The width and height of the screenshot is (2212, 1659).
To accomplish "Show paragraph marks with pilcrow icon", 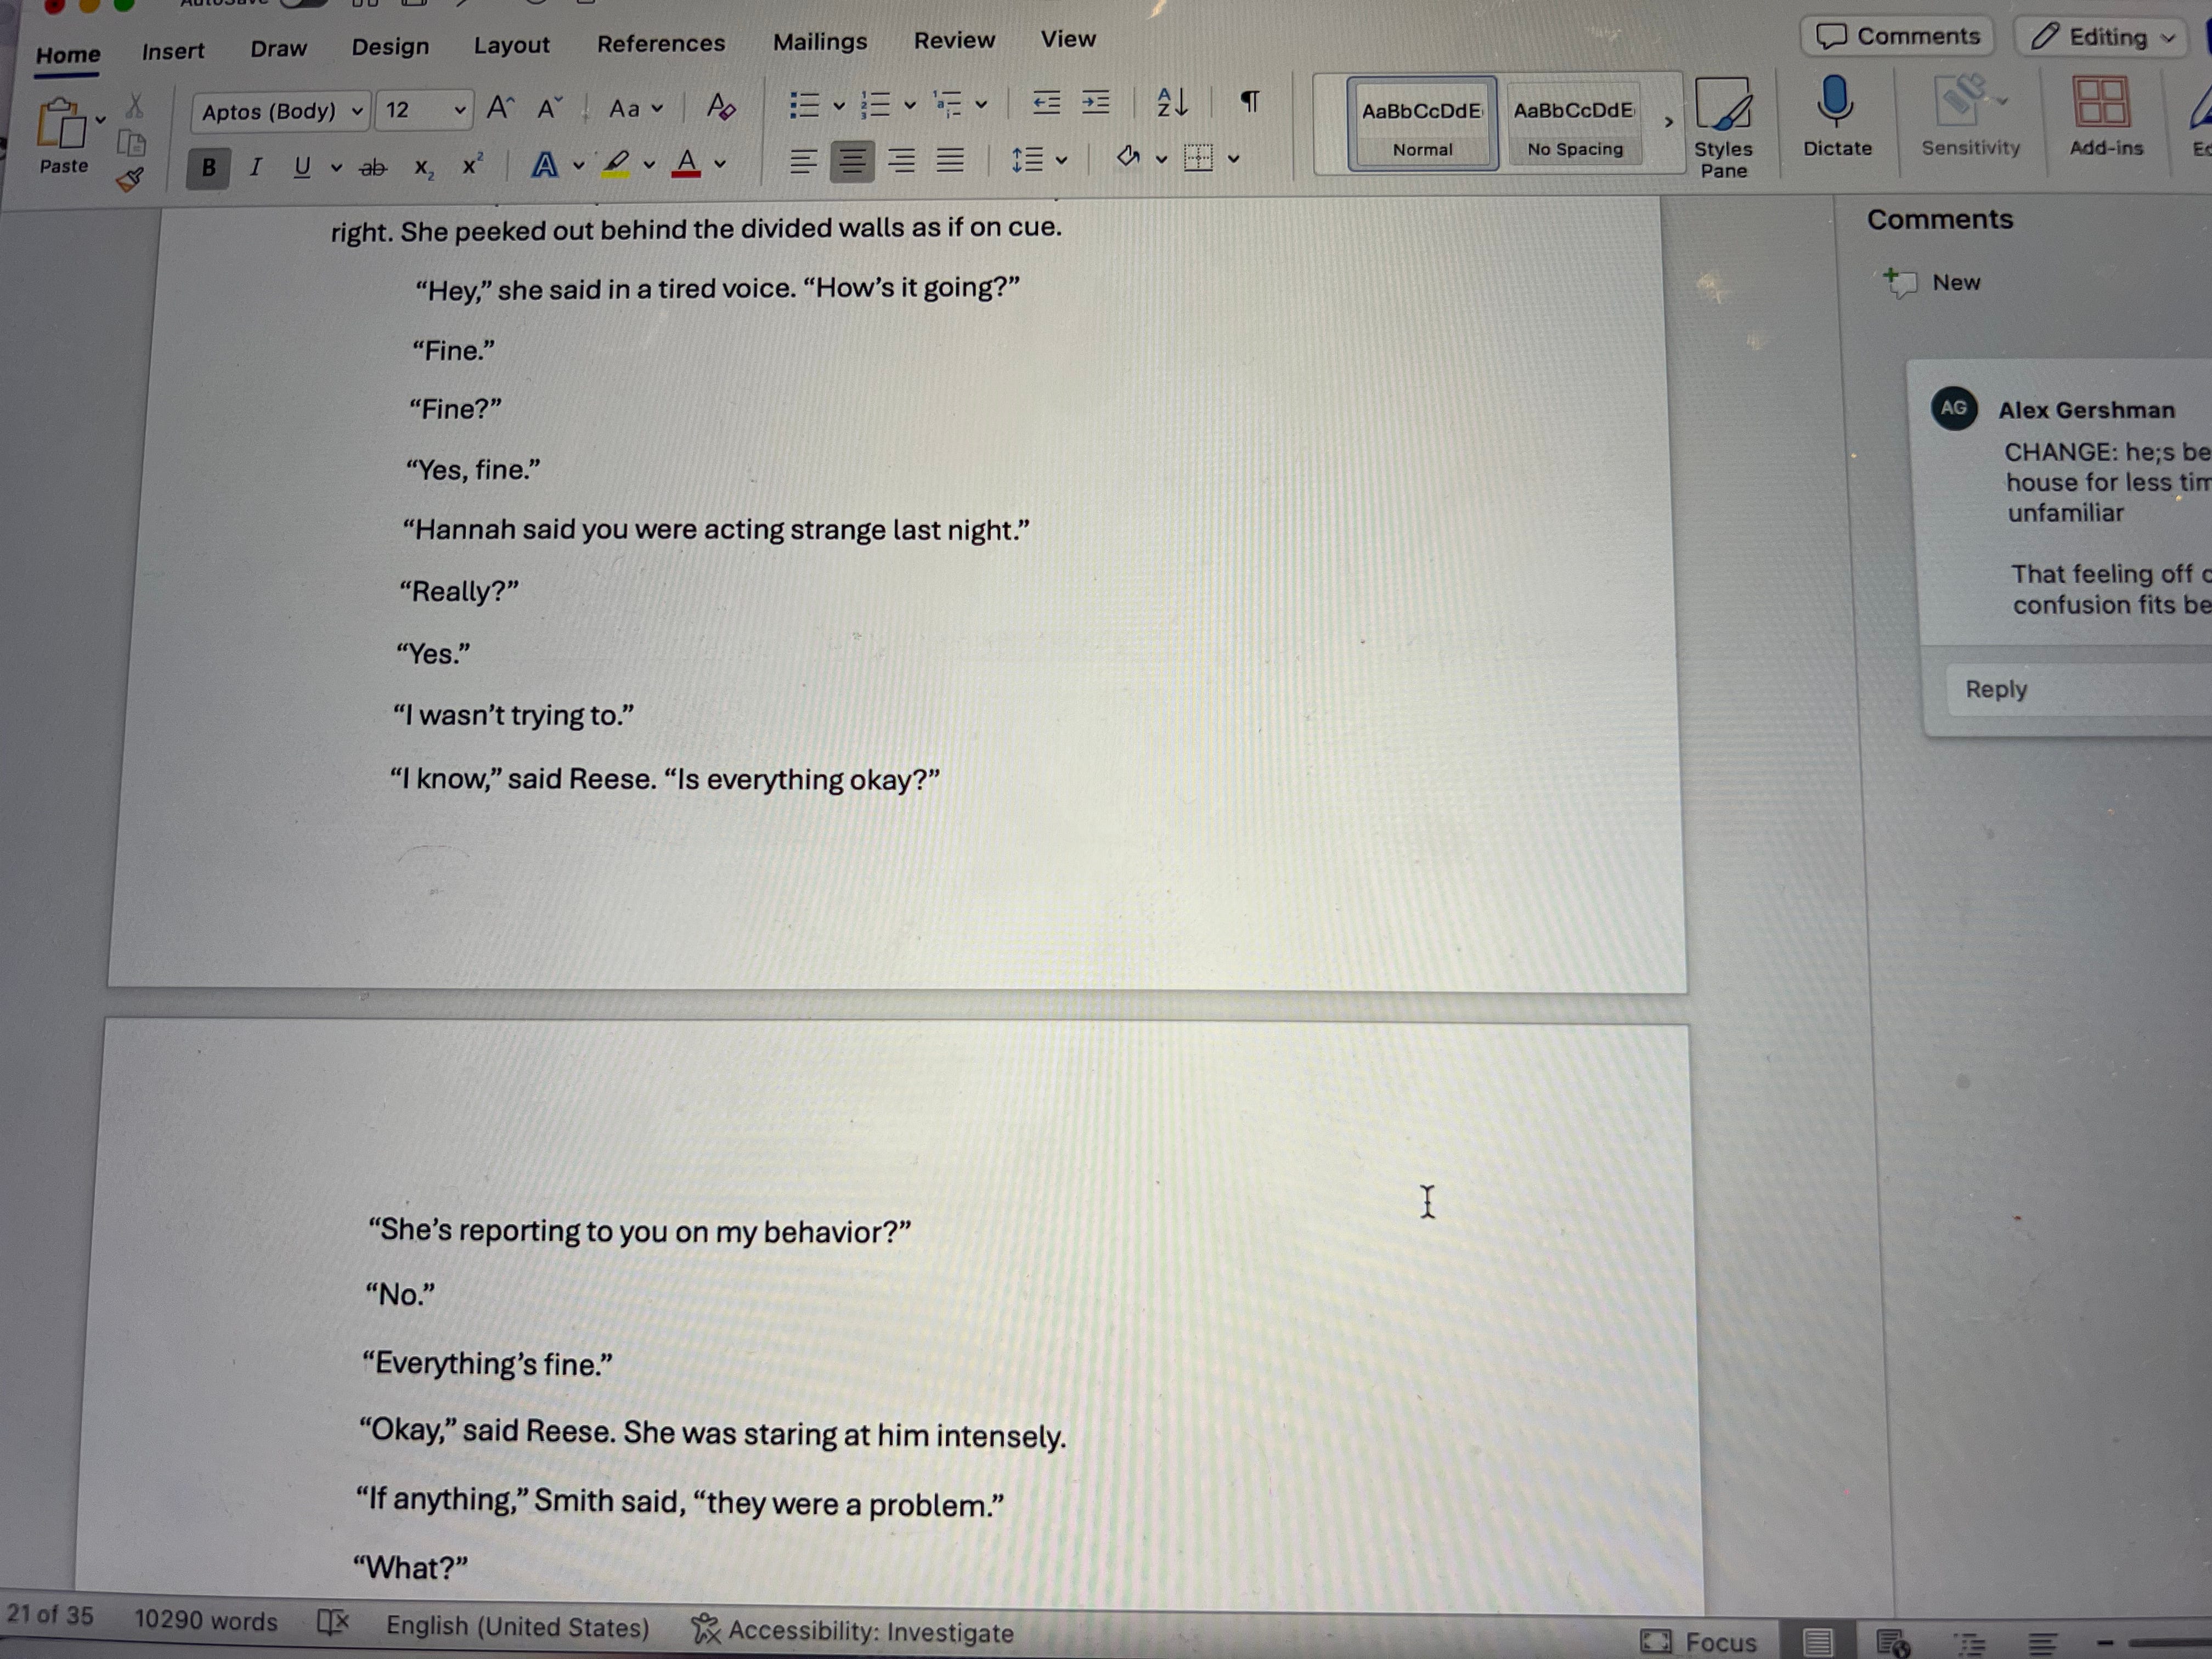I will 1250,102.
